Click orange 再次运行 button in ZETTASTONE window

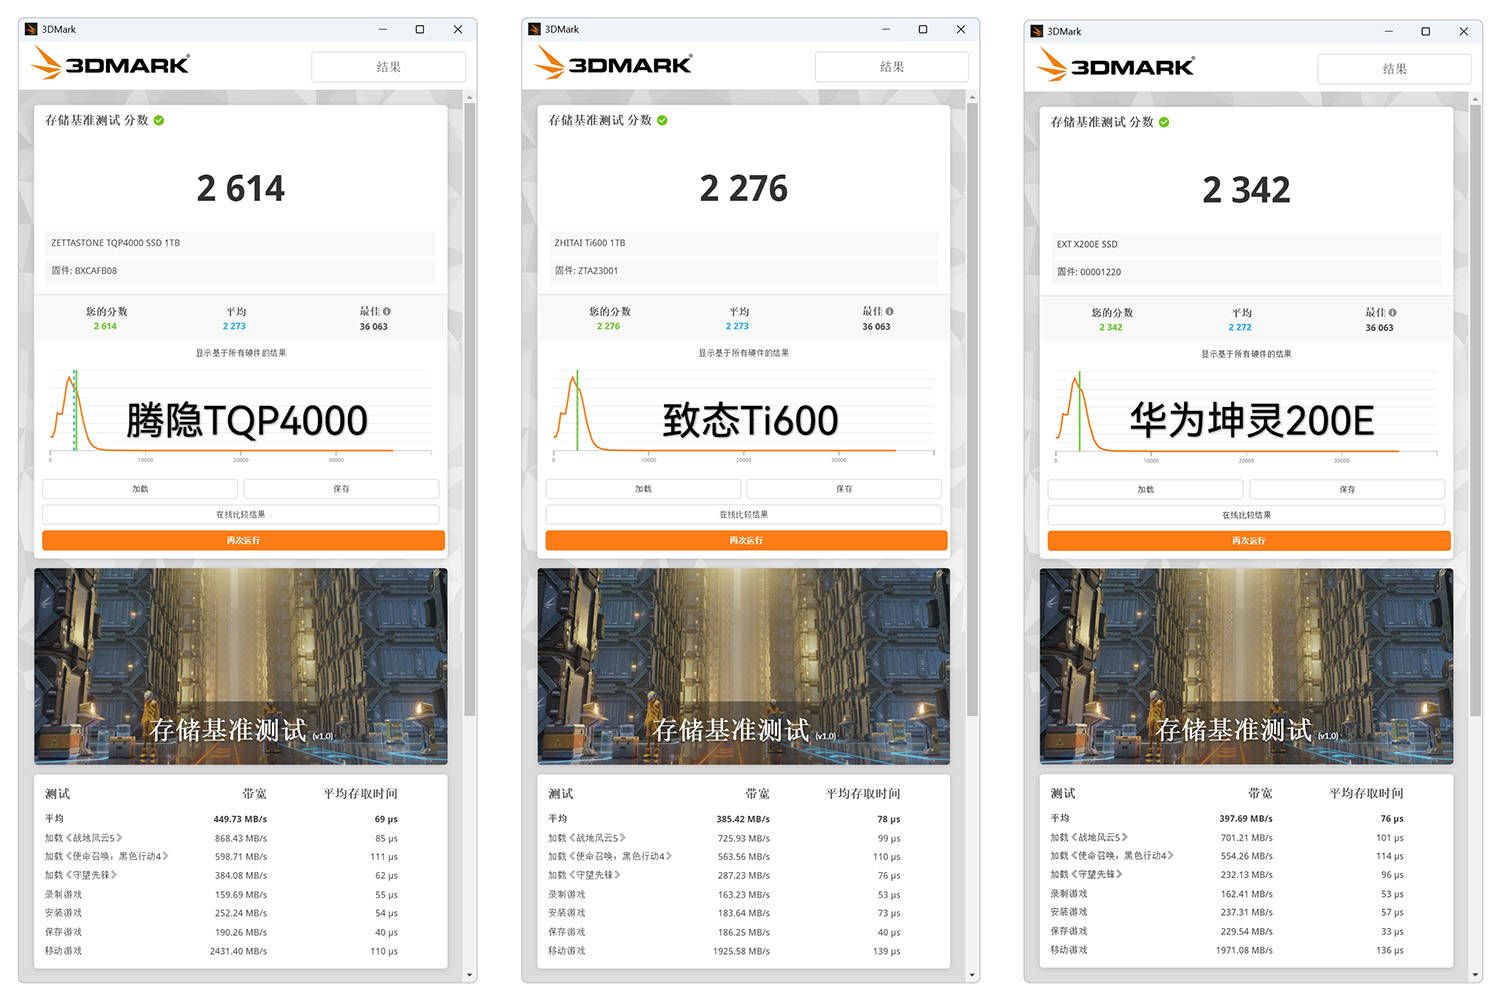[243, 540]
